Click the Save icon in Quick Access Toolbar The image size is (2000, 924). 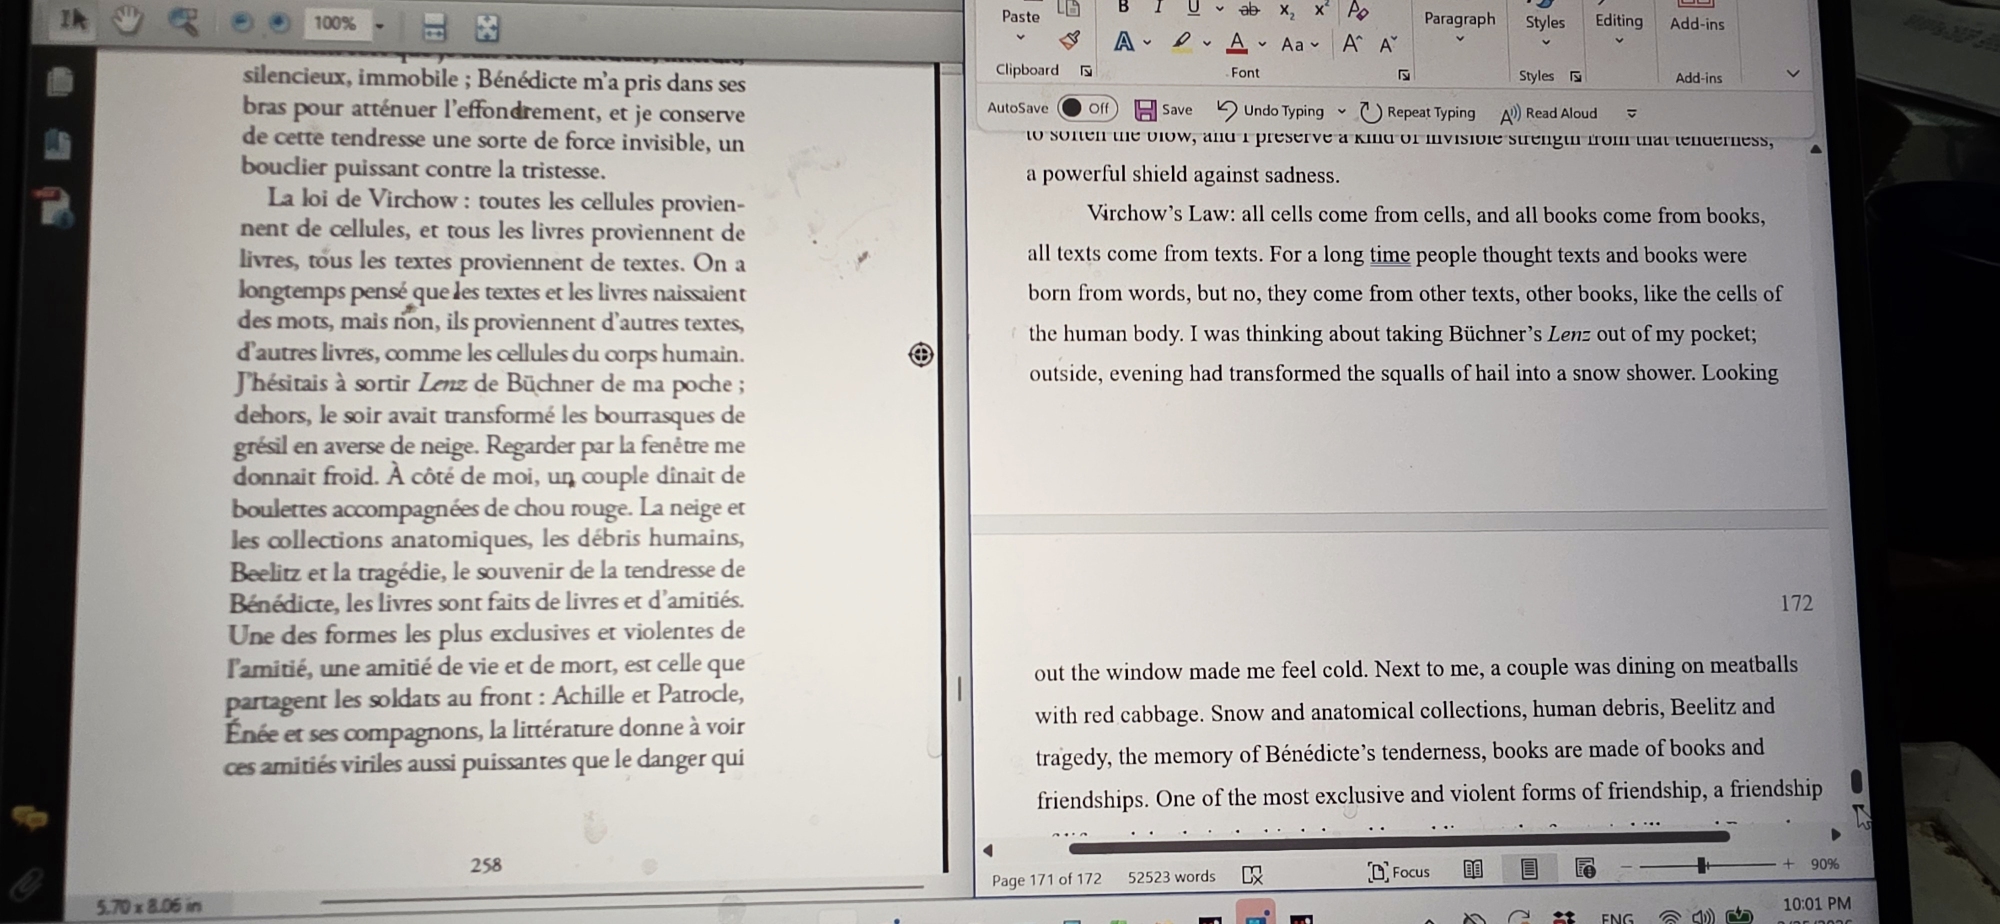coord(1146,110)
